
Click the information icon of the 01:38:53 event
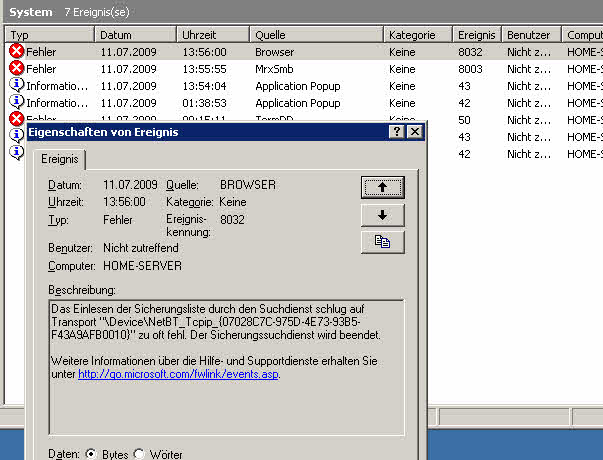click(16, 102)
